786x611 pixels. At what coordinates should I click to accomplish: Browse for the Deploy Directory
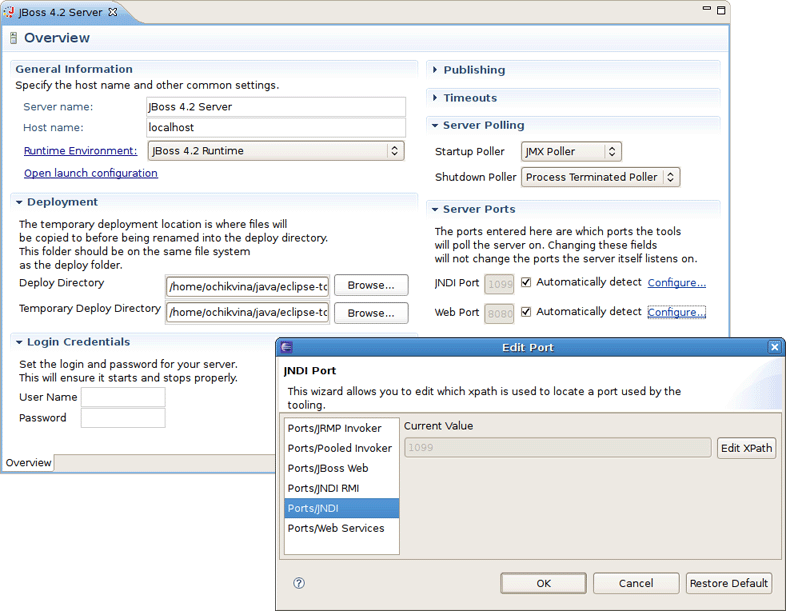coord(371,285)
